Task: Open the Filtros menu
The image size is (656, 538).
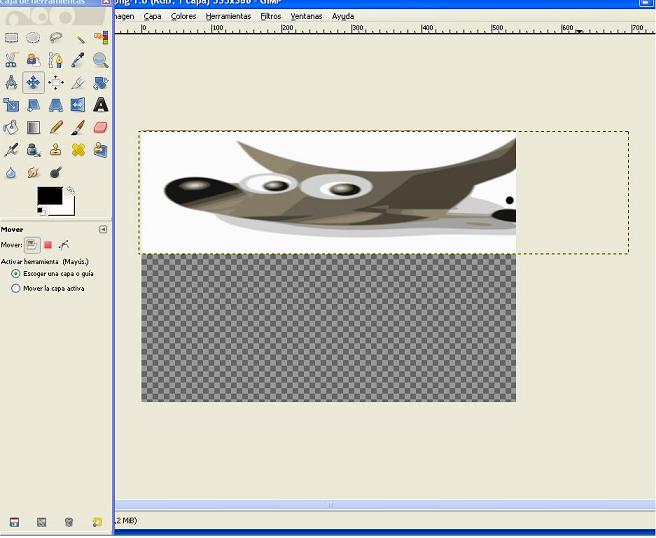Action: (271, 16)
